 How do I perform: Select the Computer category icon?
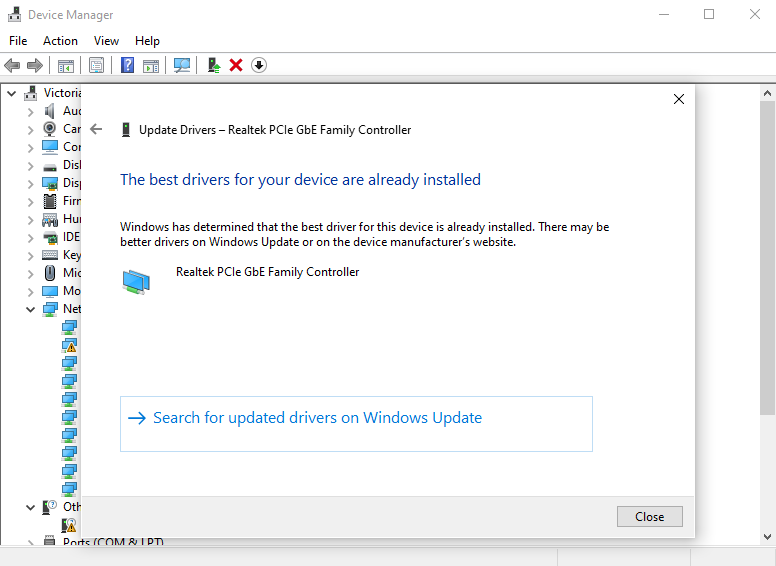click(50, 147)
